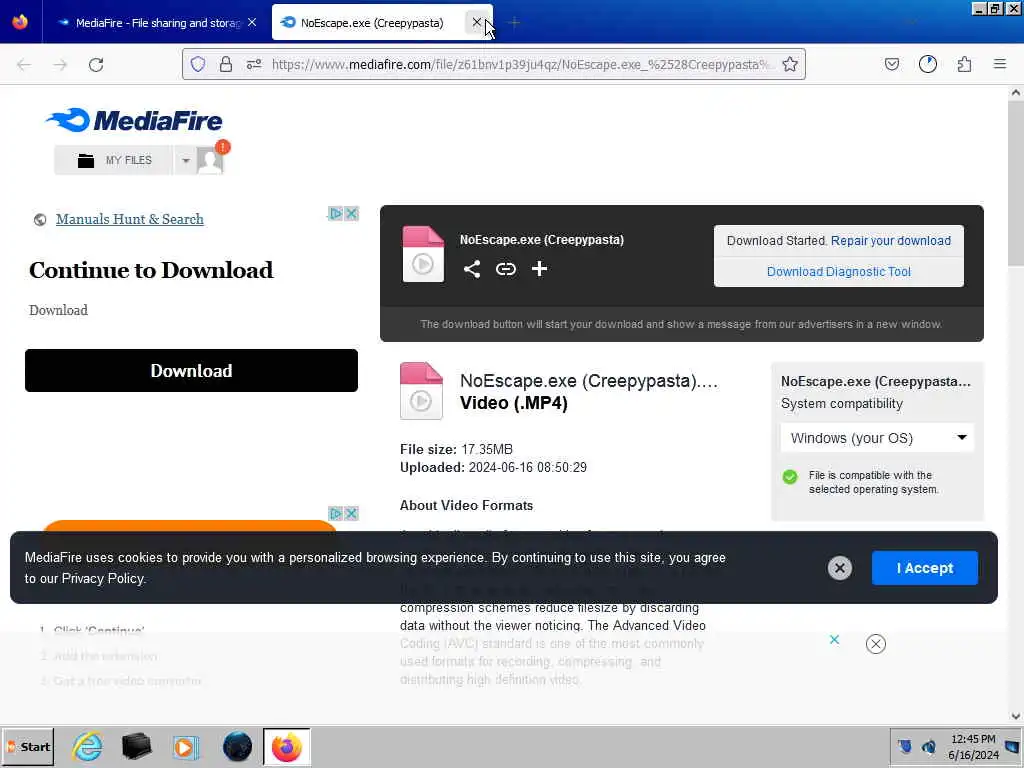Click the plus add-to-account icon
Viewport: 1024px width, 768px height.
539,269
